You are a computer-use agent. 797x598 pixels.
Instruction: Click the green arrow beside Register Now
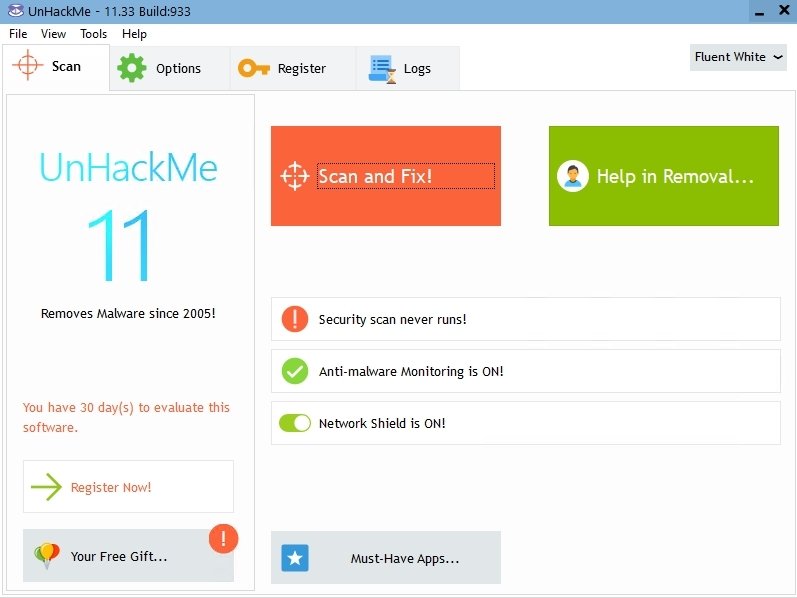click(x=46, y=487)
